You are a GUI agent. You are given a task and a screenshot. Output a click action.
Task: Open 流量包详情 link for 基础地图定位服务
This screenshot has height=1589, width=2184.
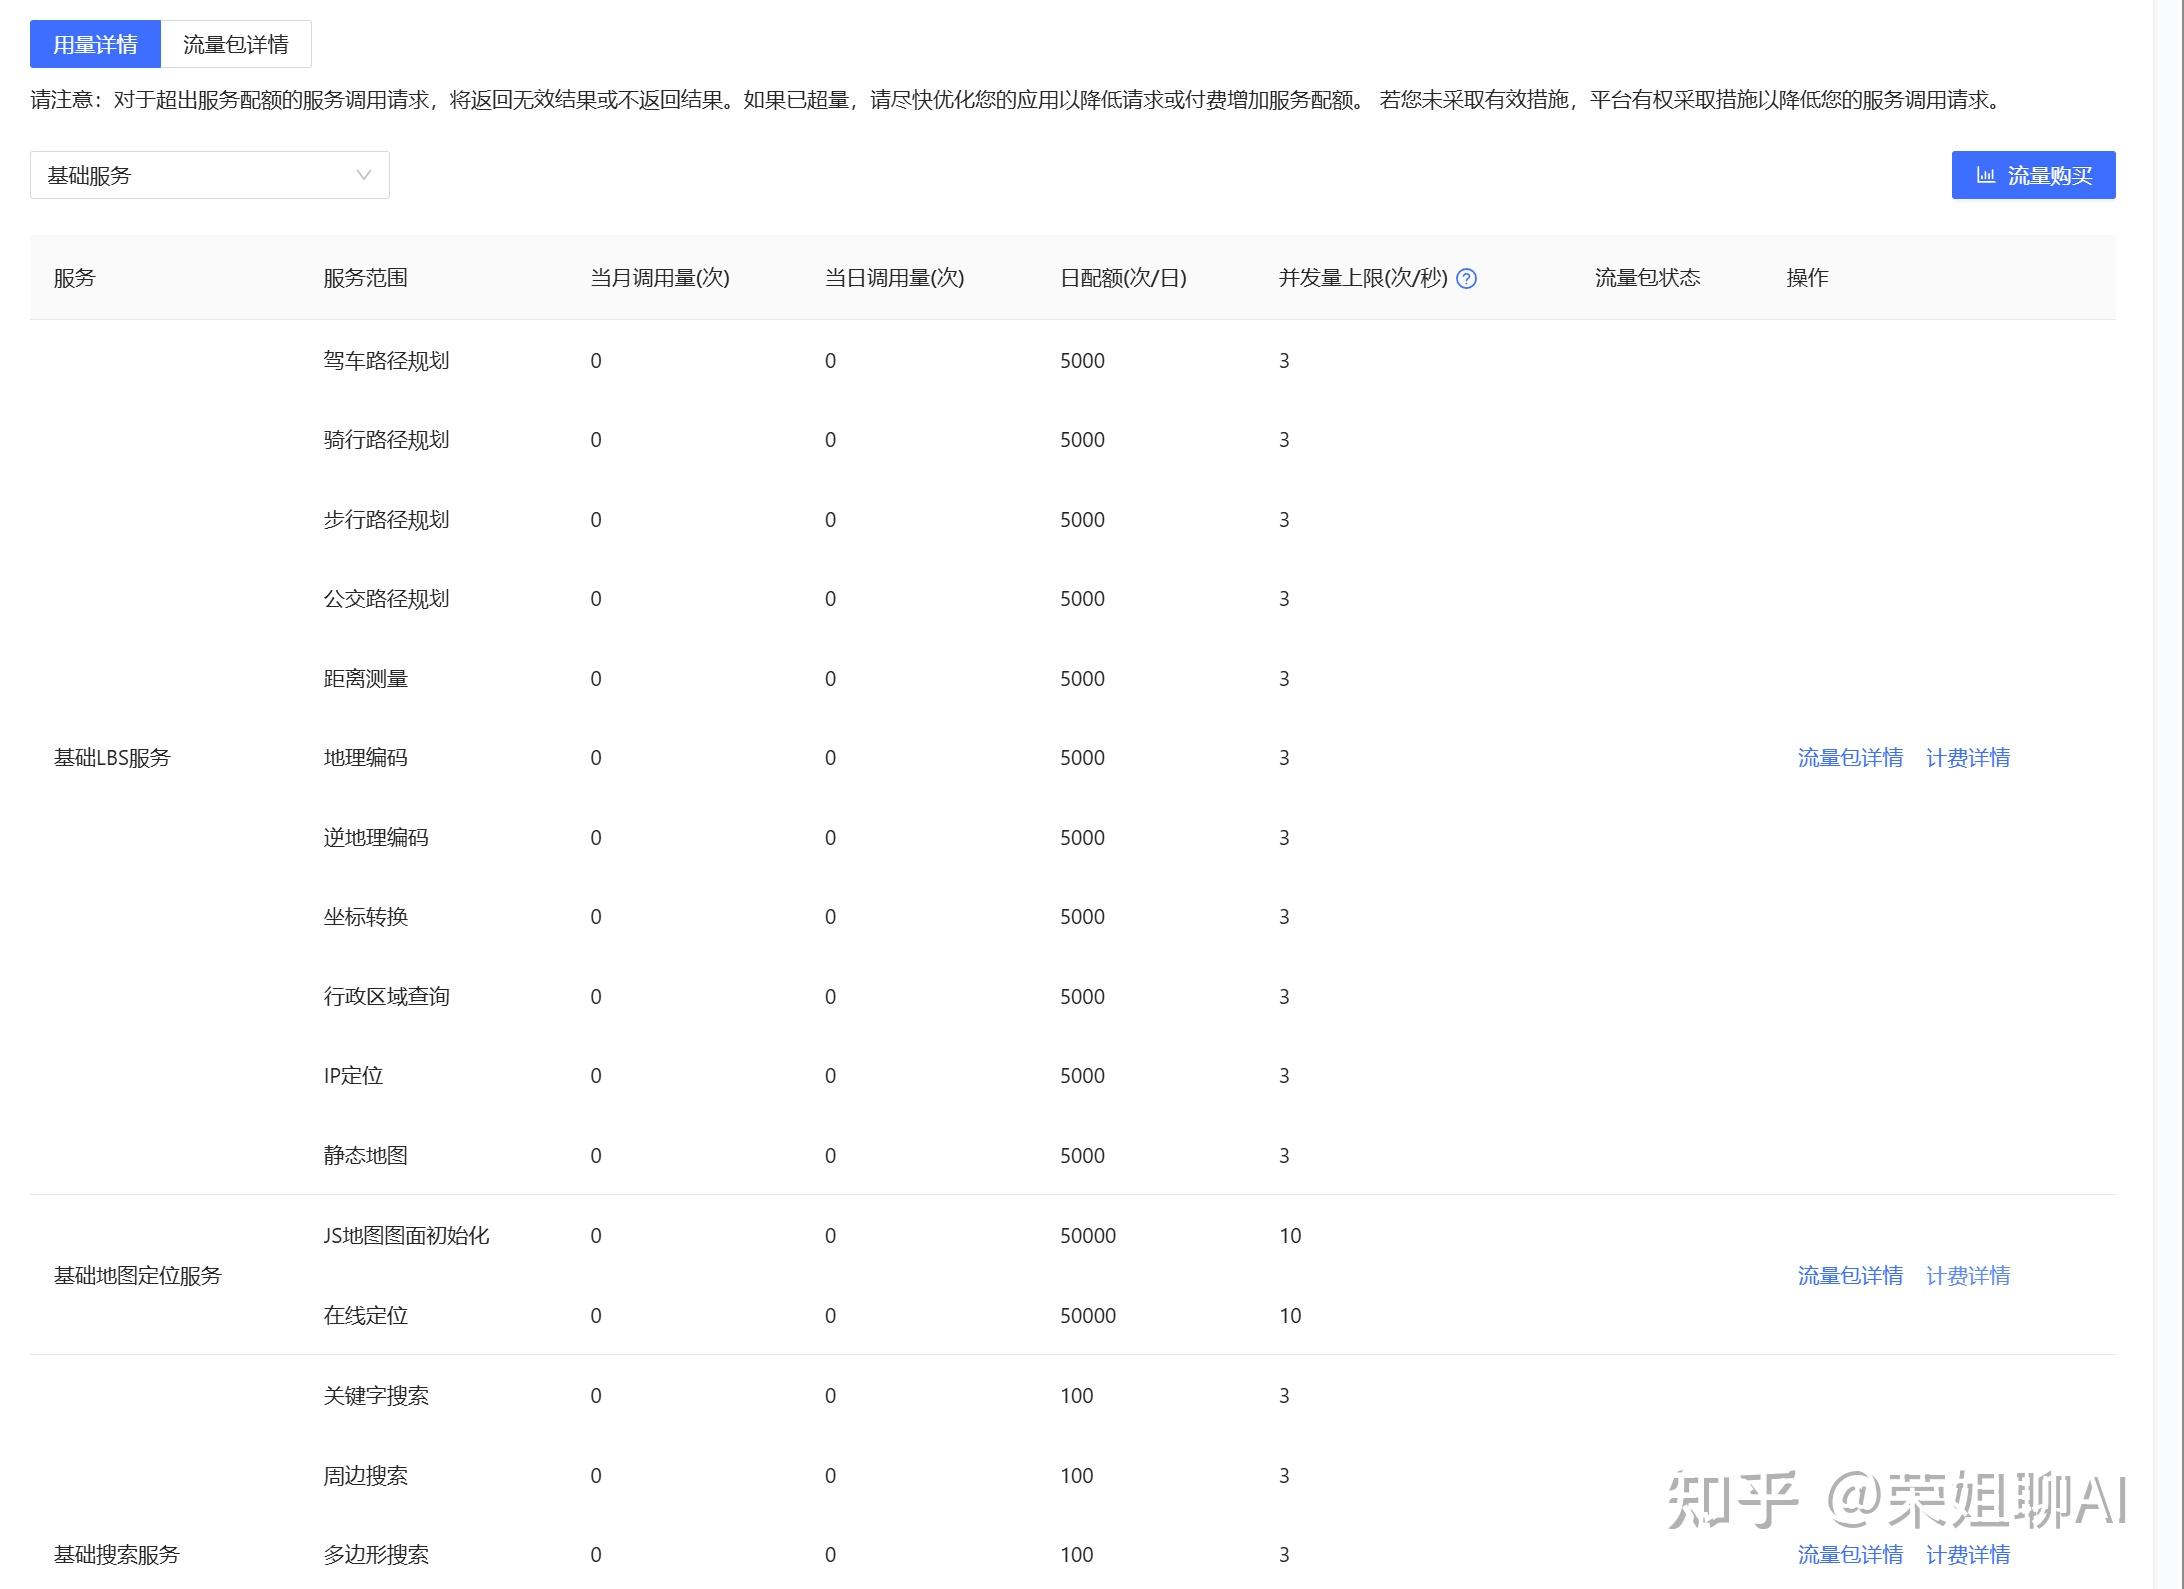point(1849,1276)
